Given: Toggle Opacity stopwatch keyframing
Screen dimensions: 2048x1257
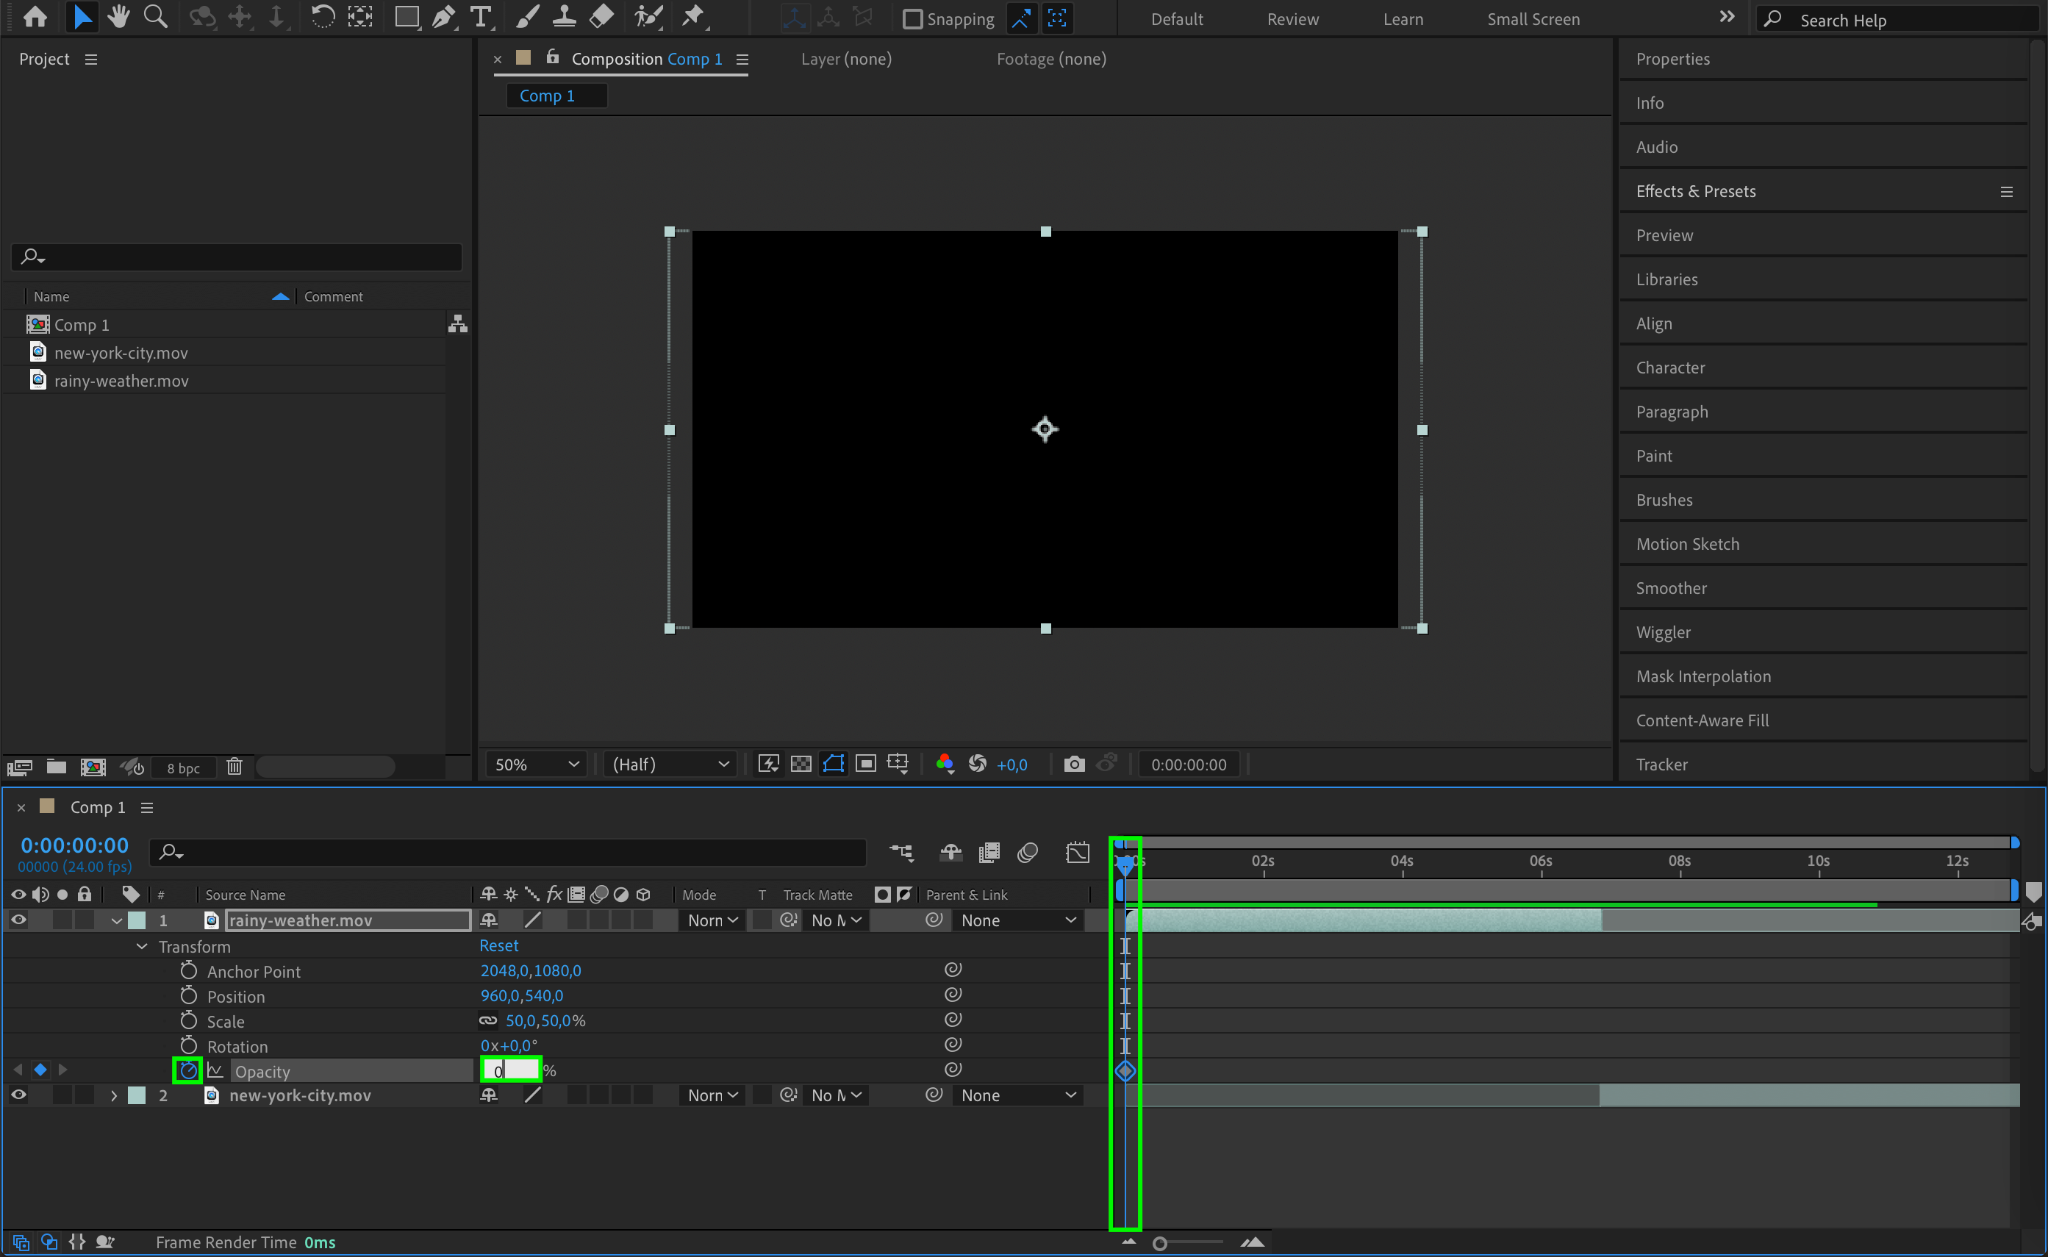Looking at the screenshot, I should (188, 1071).
